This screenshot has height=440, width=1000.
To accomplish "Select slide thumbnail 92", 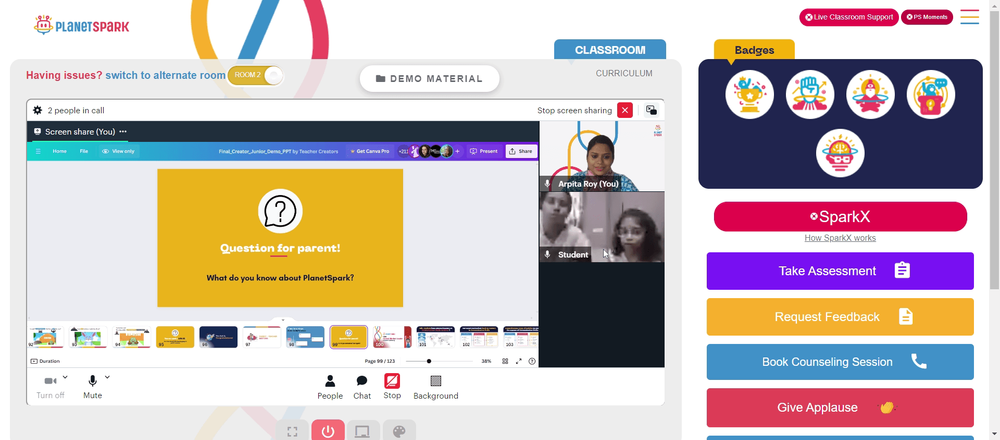I will point(46,337).
